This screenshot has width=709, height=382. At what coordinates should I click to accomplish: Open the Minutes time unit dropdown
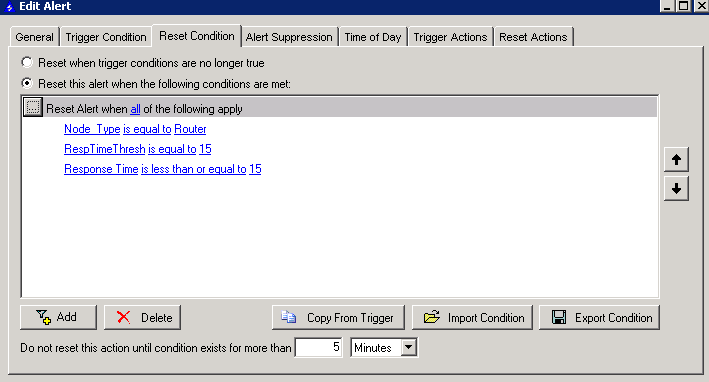coord(408,347)
